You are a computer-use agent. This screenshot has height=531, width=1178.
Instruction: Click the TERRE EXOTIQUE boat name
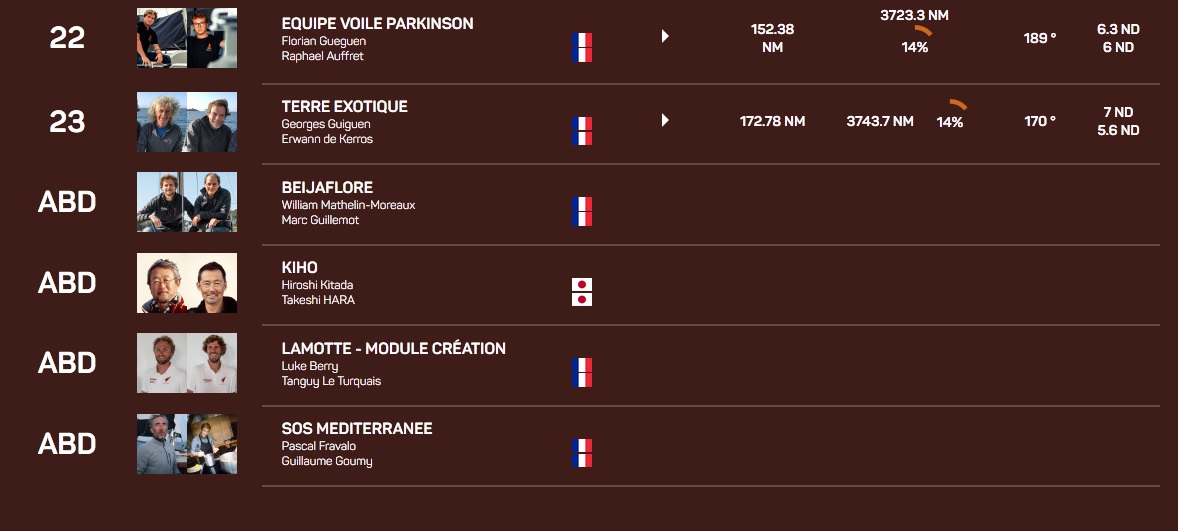point(344,107)
